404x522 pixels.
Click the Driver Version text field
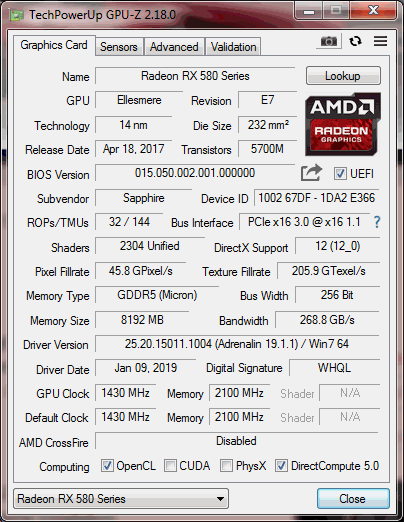pos(237,344)
